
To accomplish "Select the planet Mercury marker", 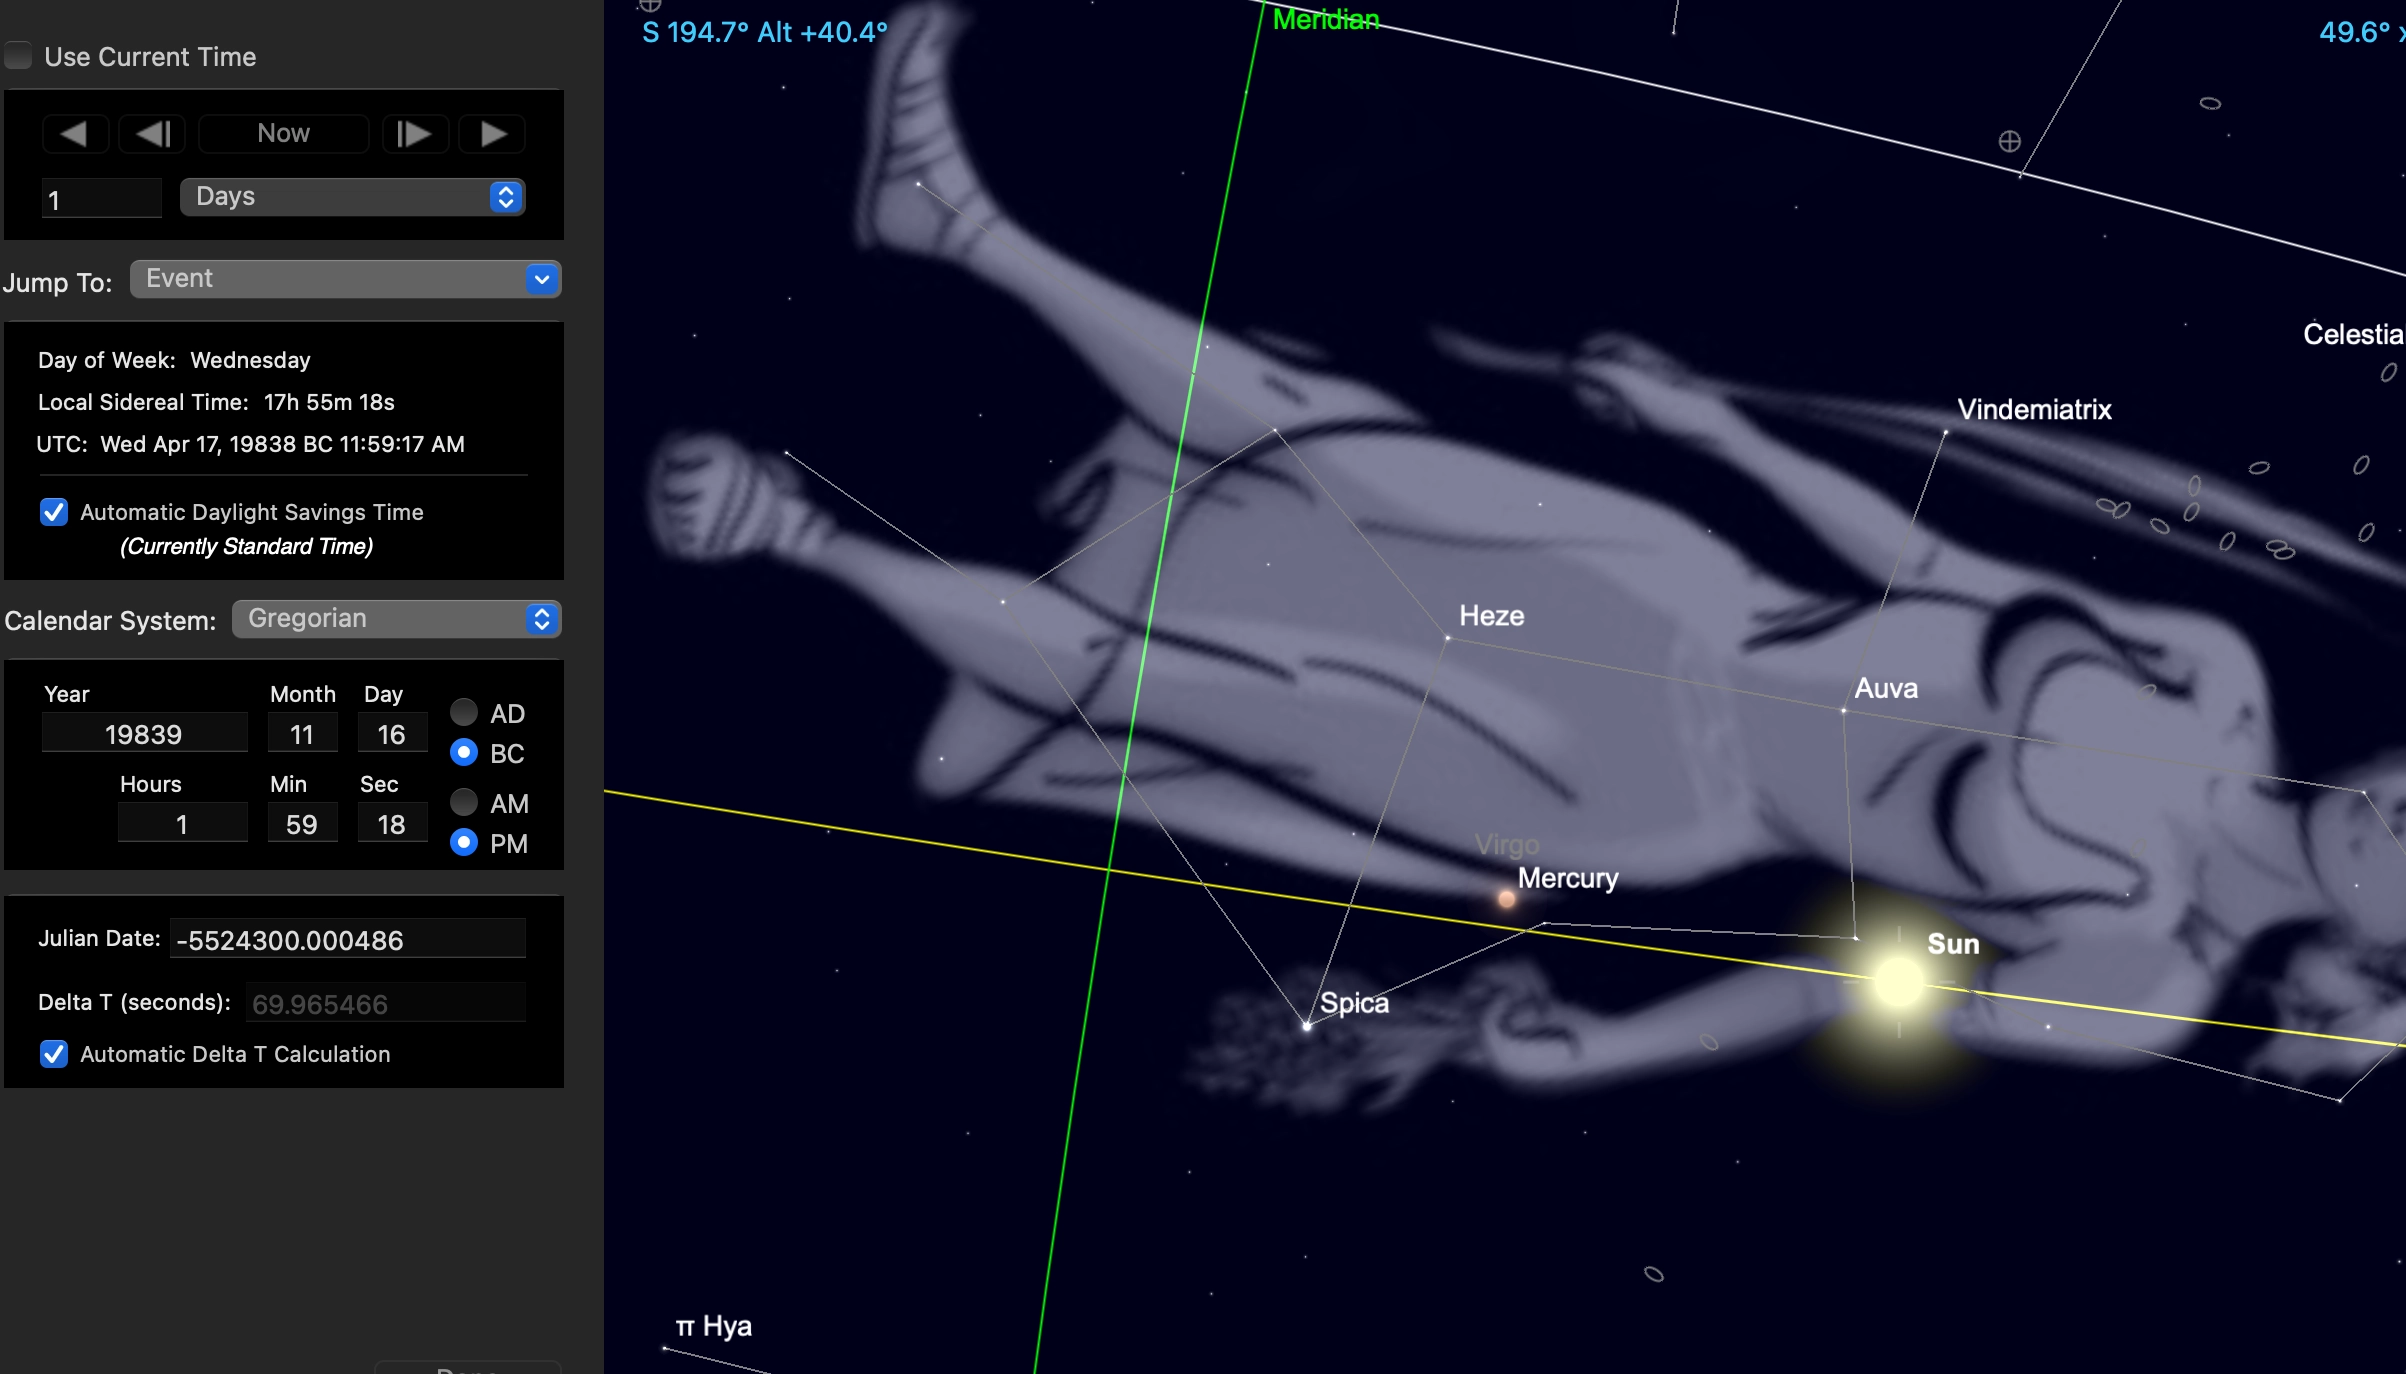I will tap(1506, 899).
